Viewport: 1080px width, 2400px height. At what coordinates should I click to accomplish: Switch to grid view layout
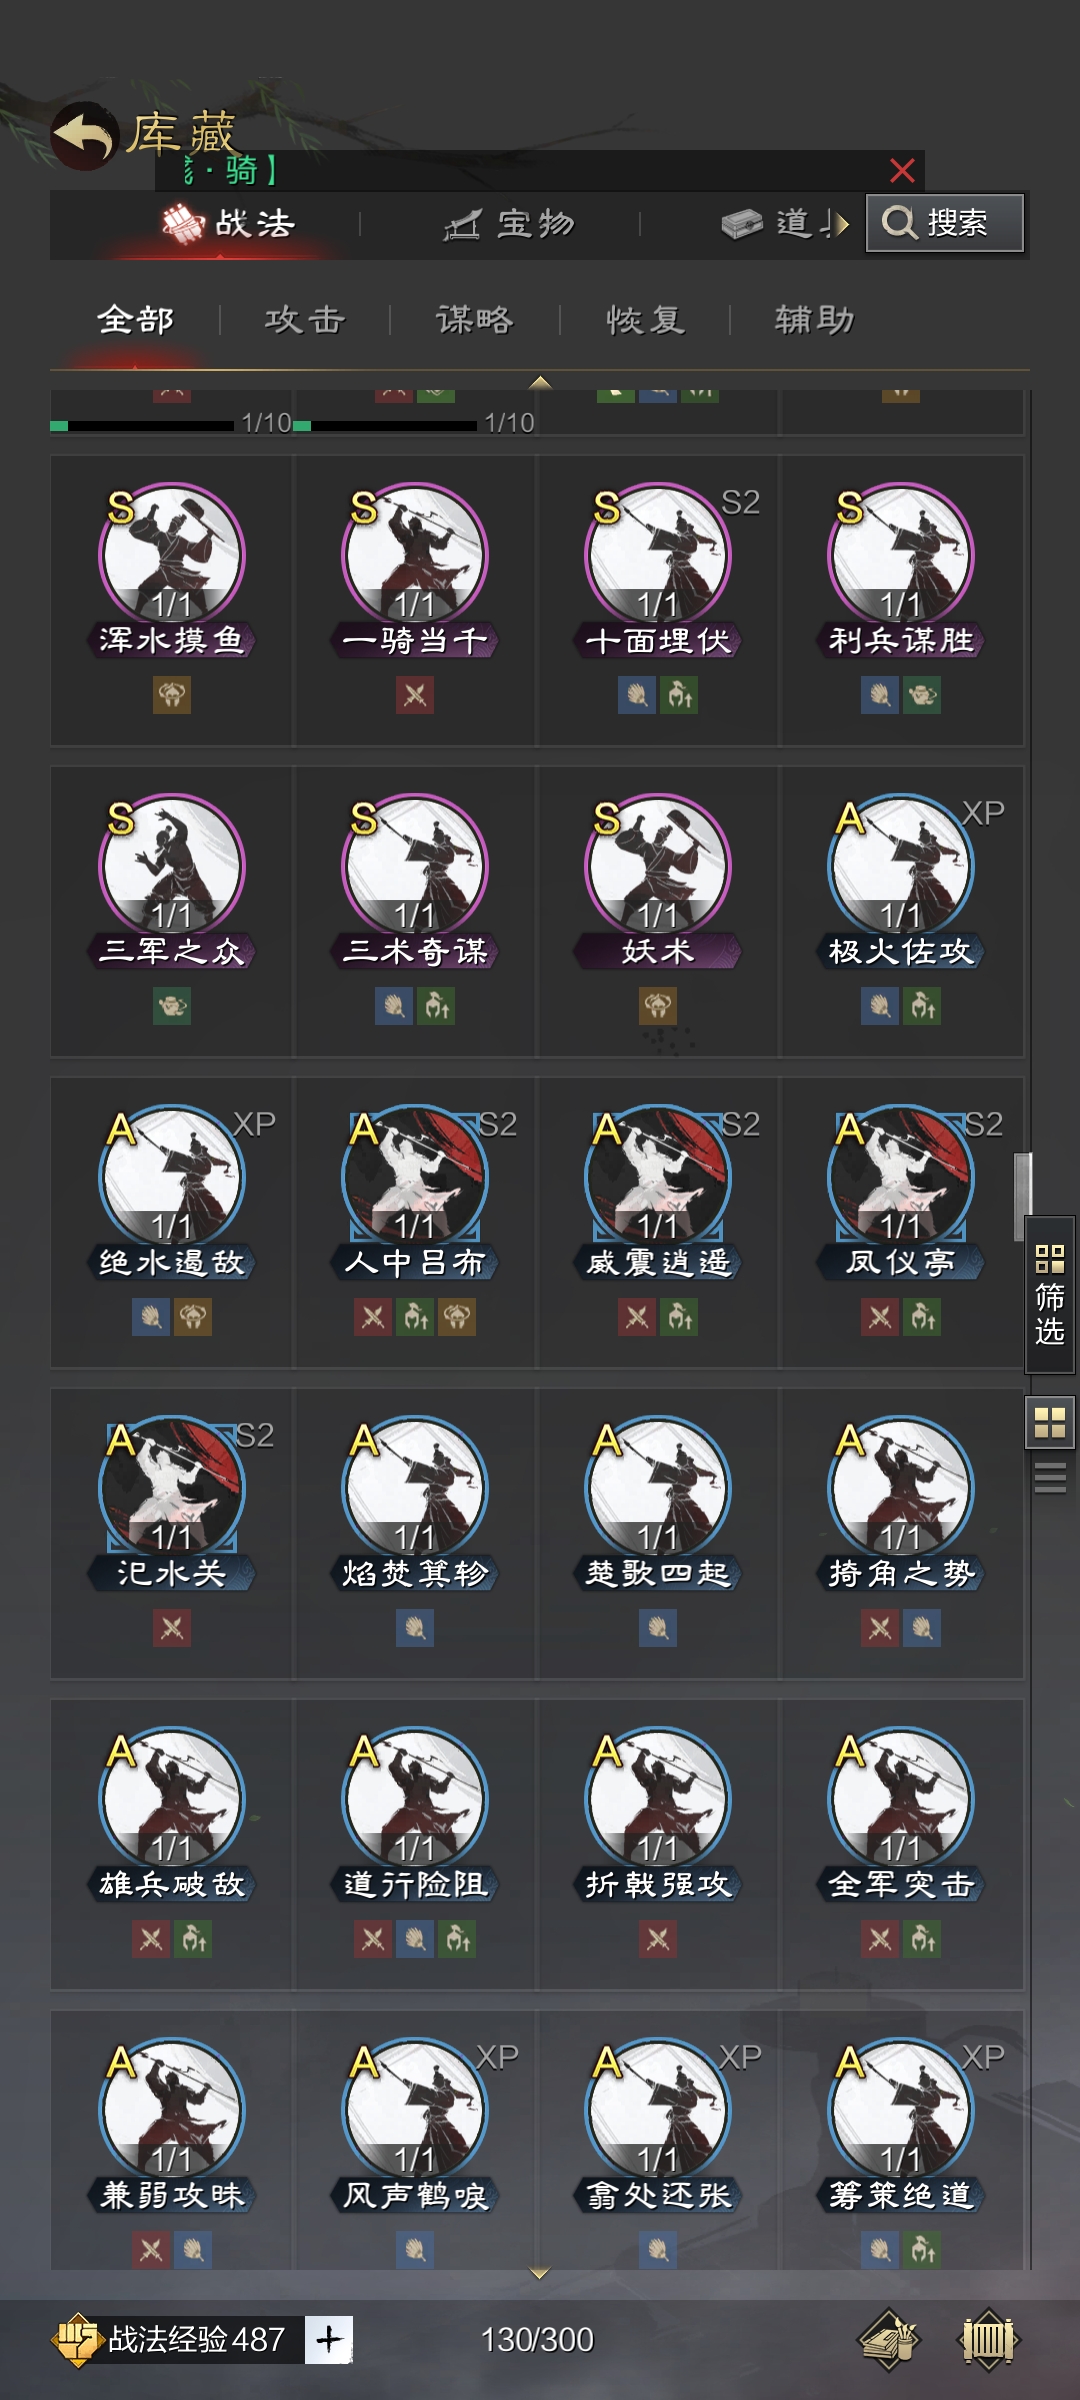point(1049,1422)
